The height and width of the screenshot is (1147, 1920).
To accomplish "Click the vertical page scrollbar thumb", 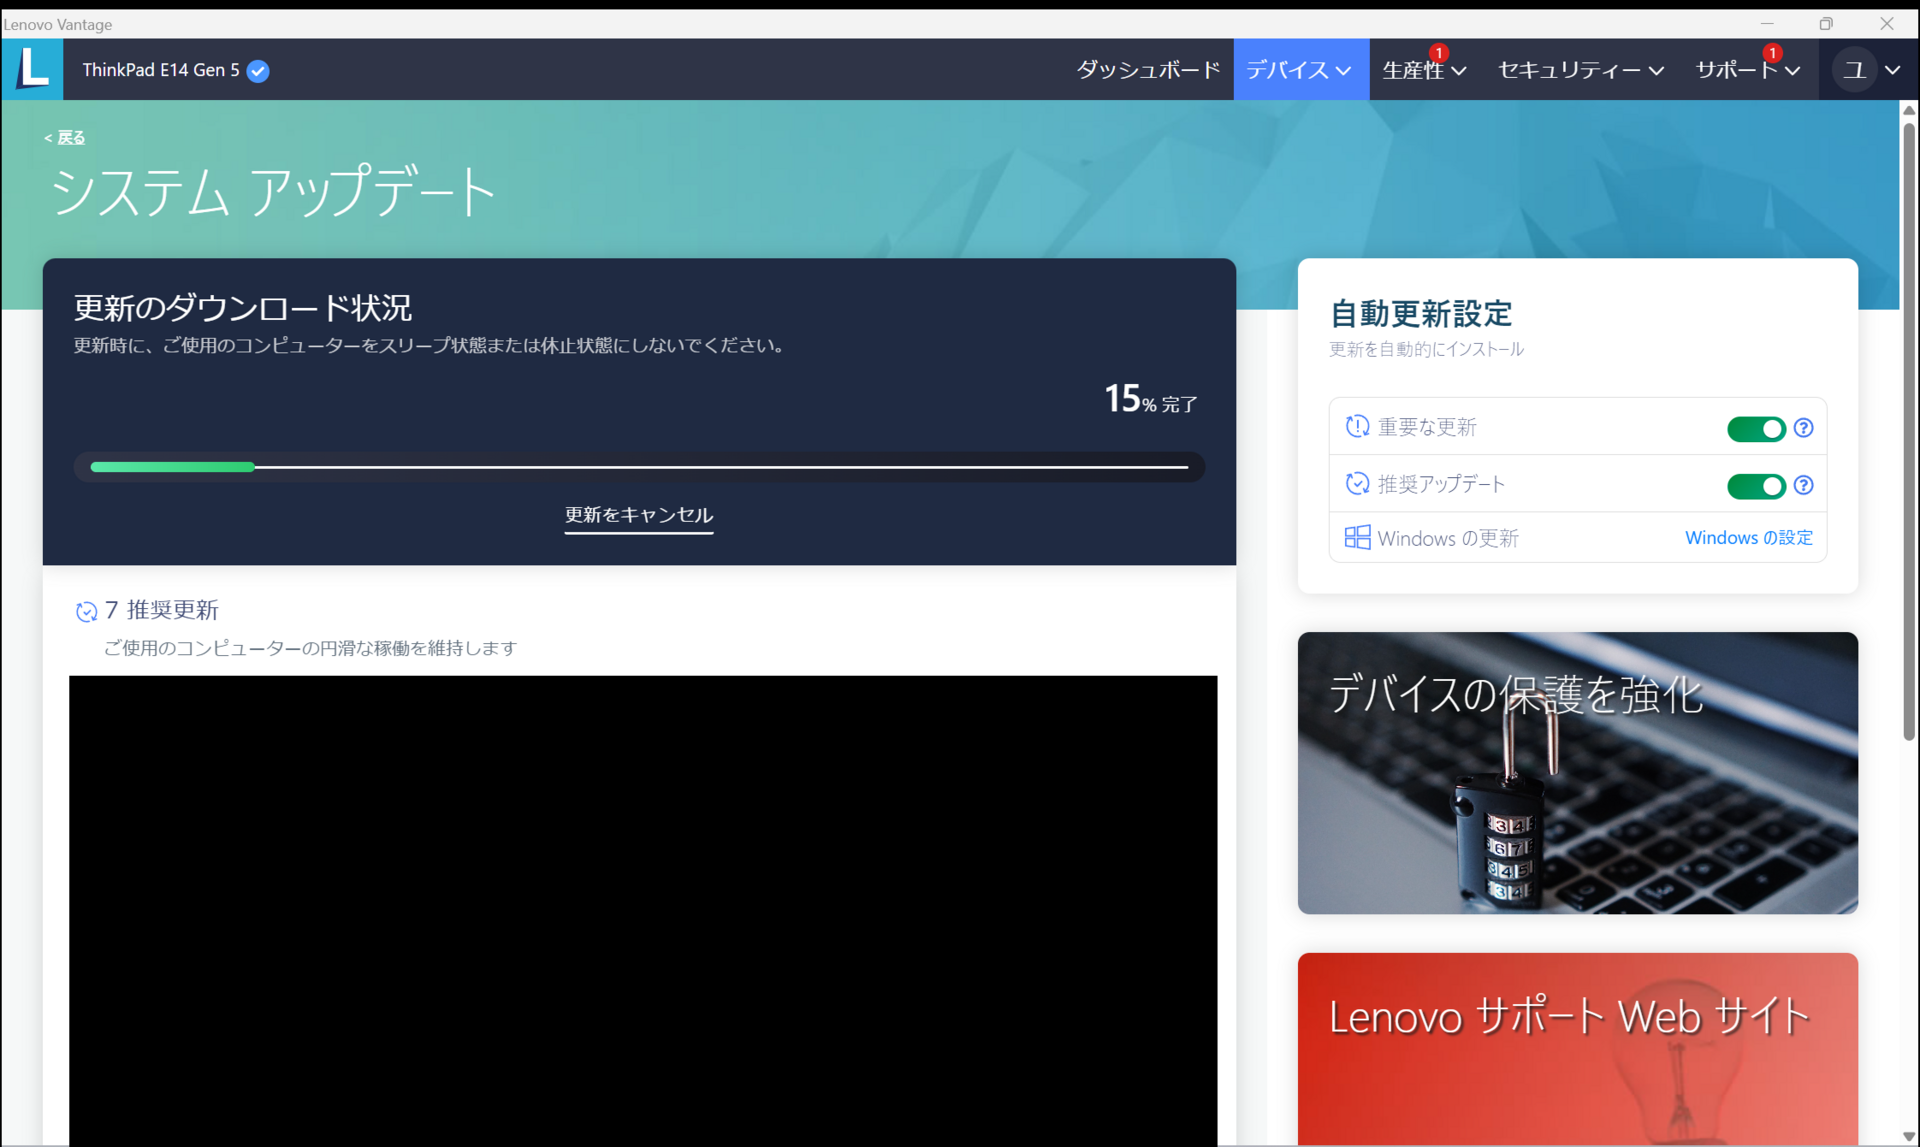I will 1908,430.
